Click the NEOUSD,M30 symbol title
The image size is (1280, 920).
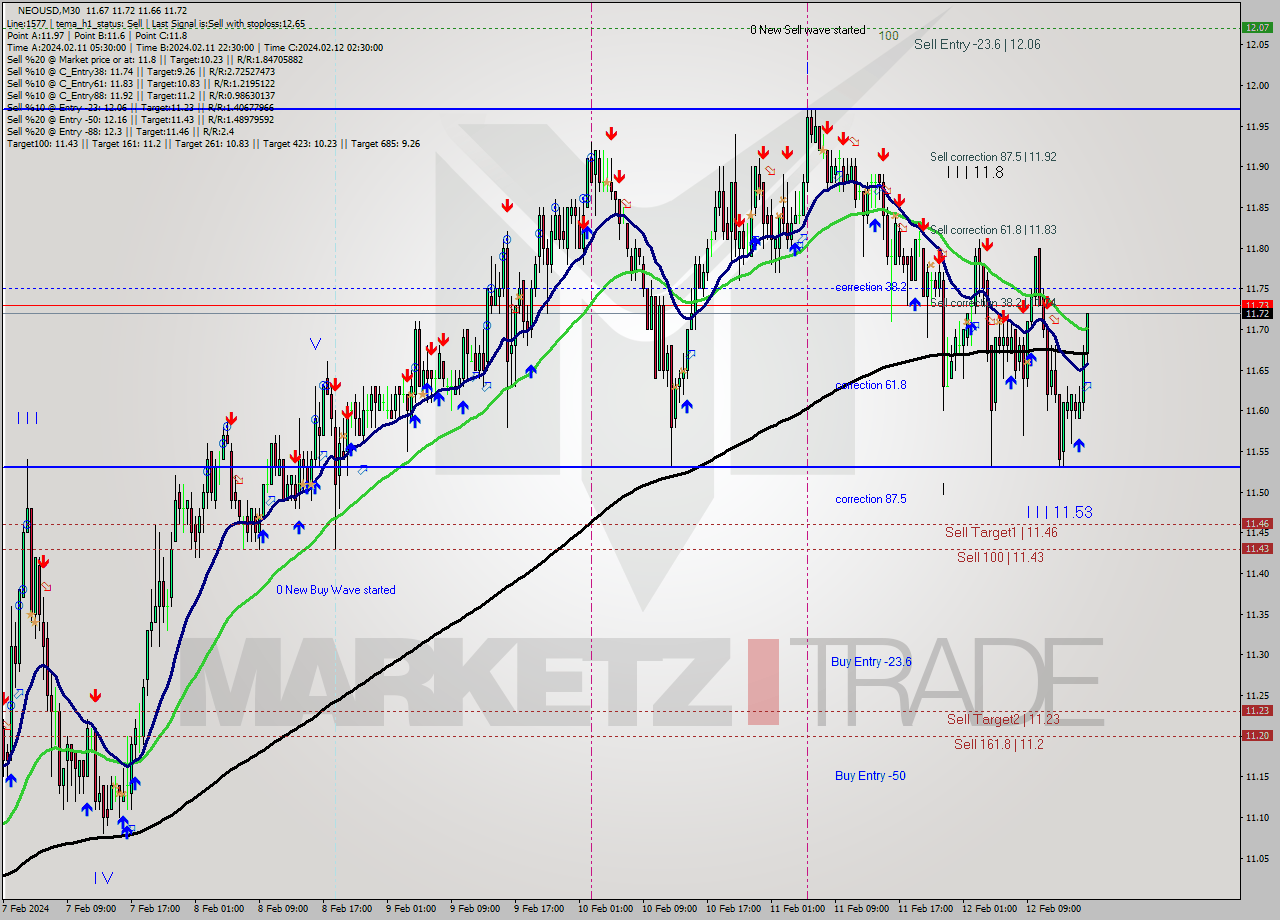coord(47,11)
